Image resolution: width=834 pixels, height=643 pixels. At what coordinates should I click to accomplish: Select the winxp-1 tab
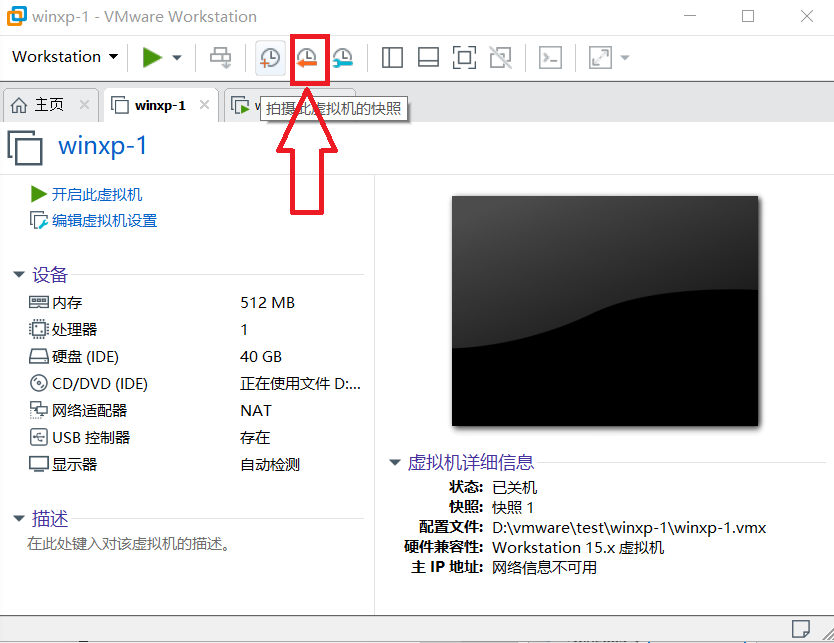pos(160,105)
